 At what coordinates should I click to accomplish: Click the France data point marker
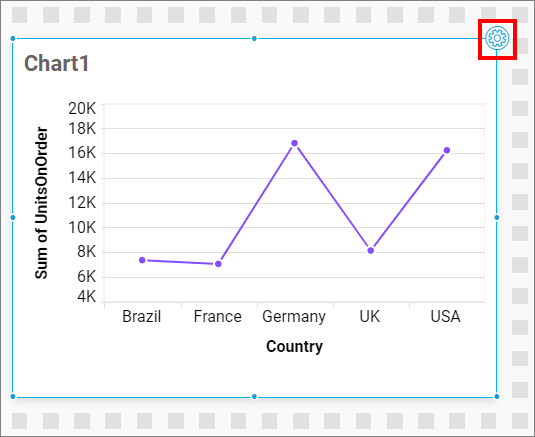(x=218, y=264)
